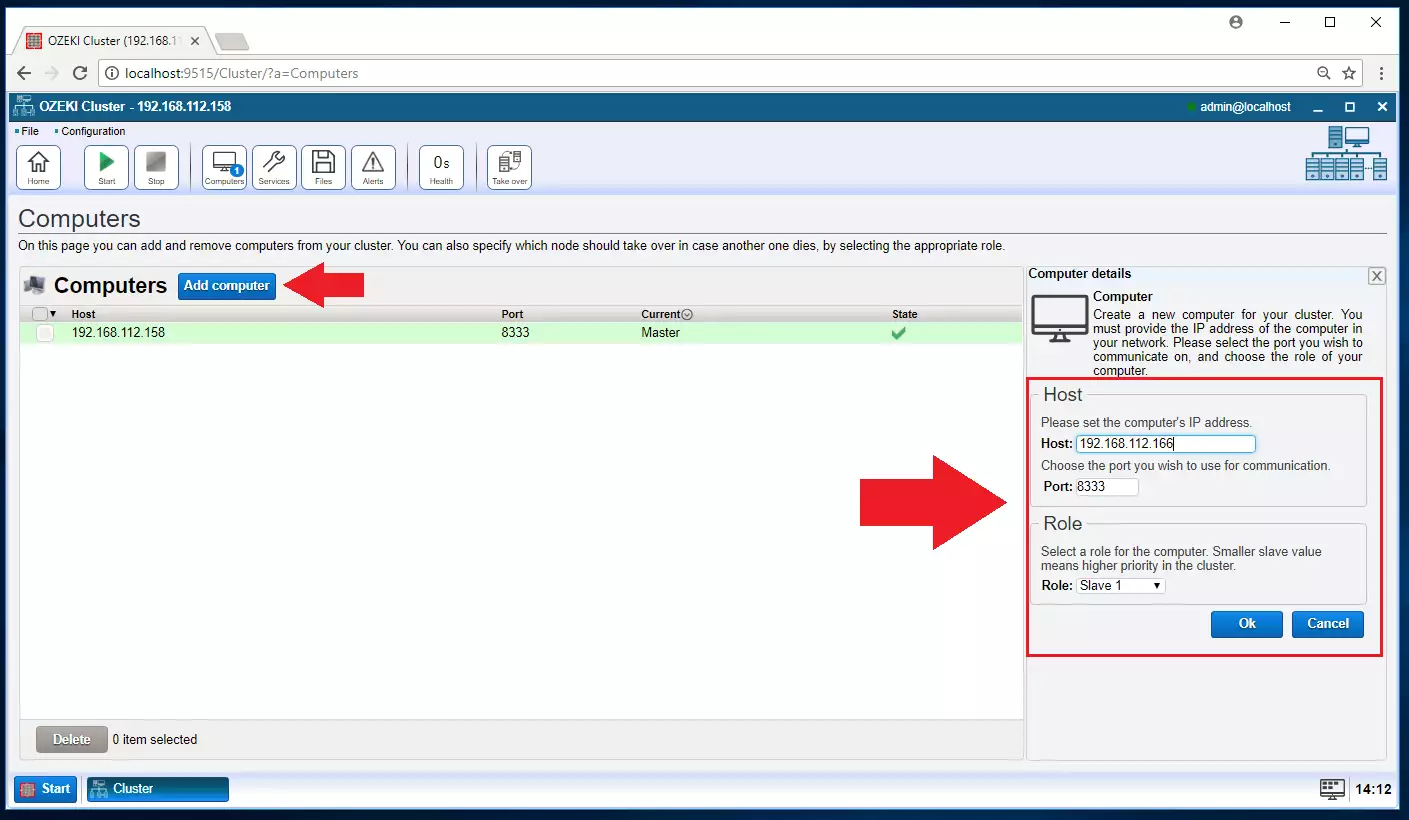Click the Port input field
The image size is (1409, 820).
(x=1107, y=487)
